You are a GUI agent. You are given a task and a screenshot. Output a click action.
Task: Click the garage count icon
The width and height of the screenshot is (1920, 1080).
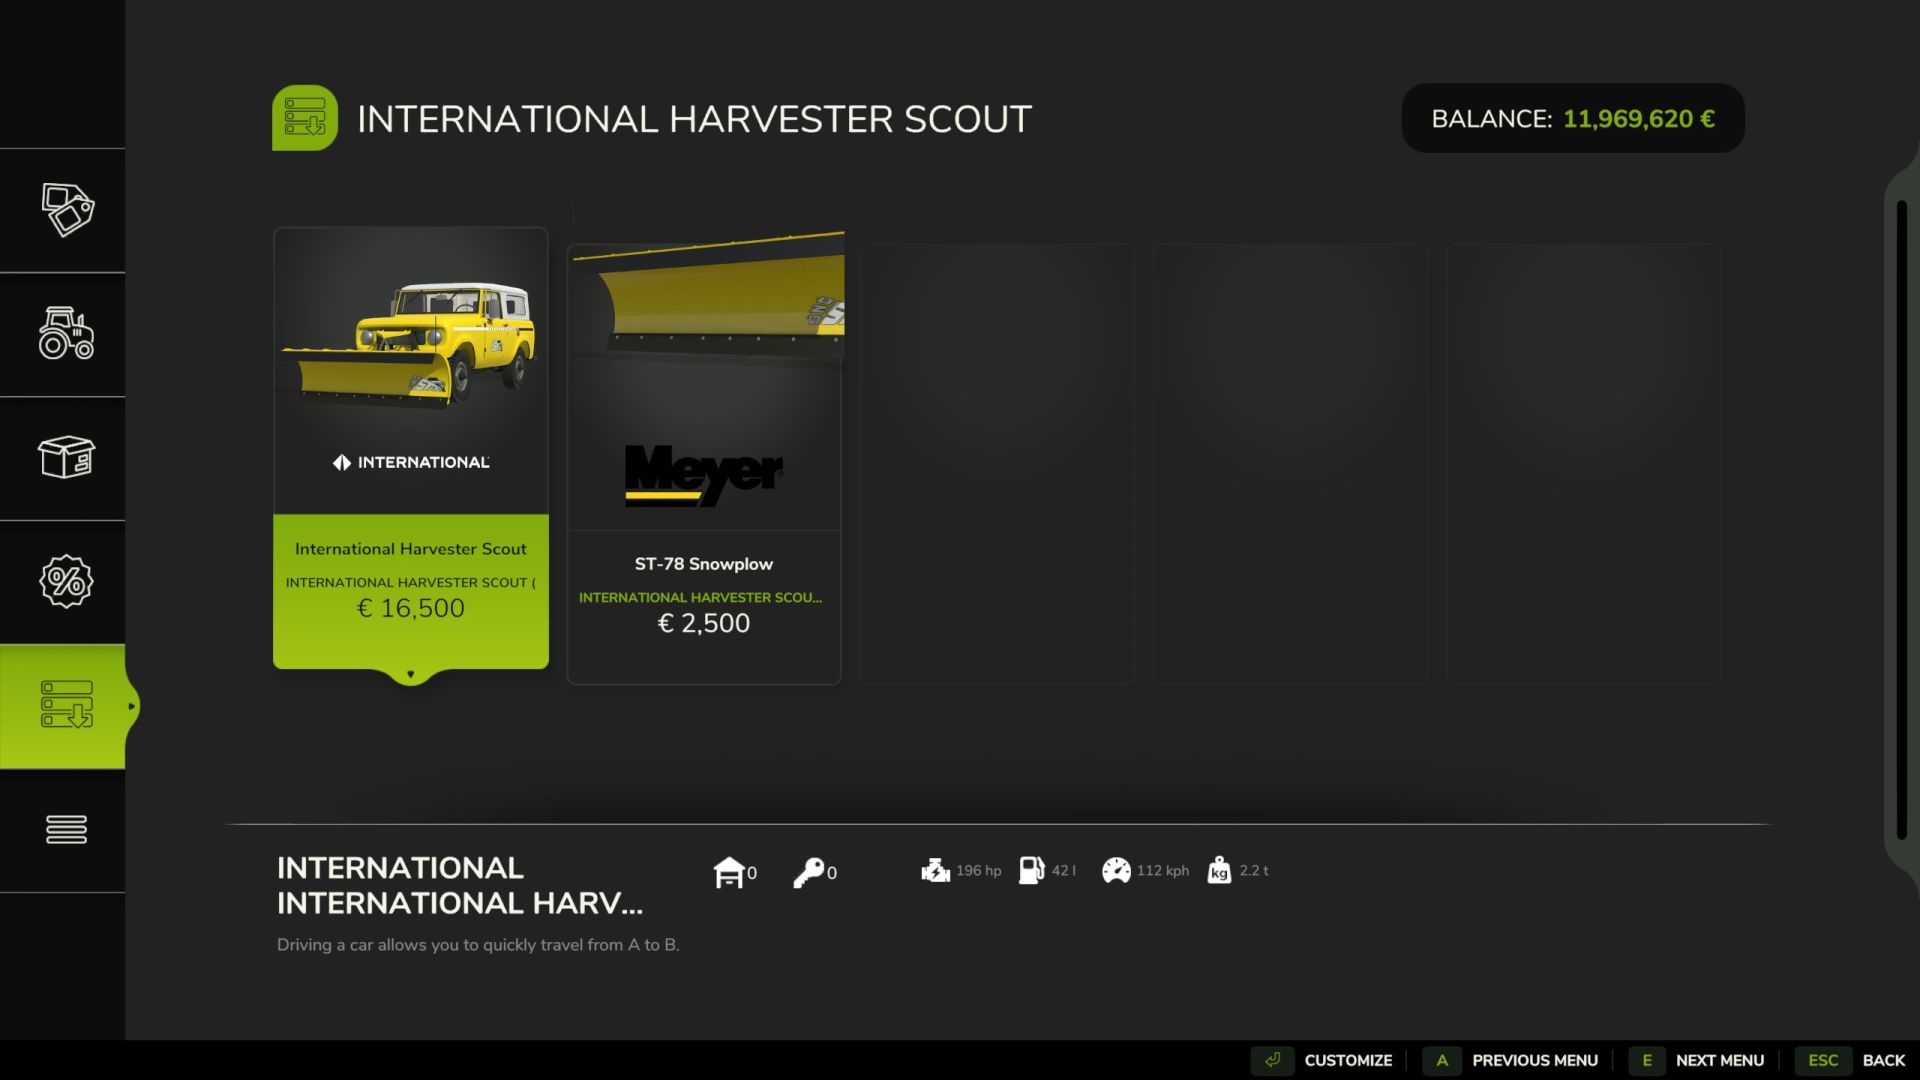point(731,870)
